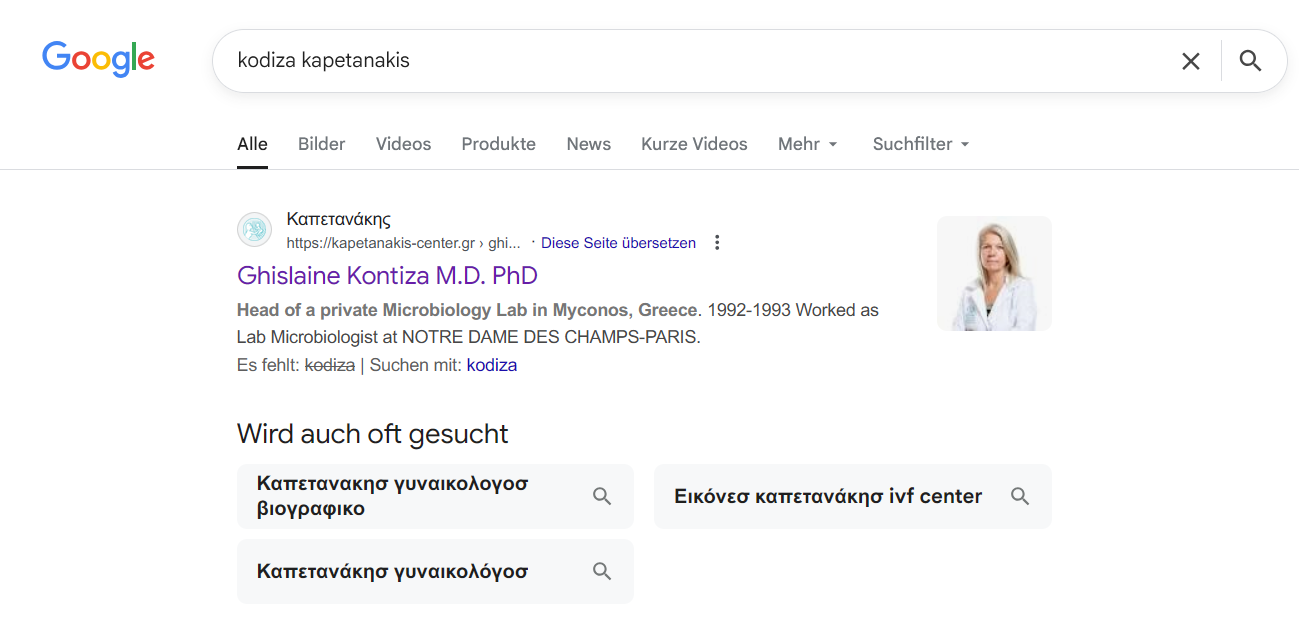Screen dimensions: 1299x632
Task: Clear the search query with X icon
Action: [x=1190, y=61]
